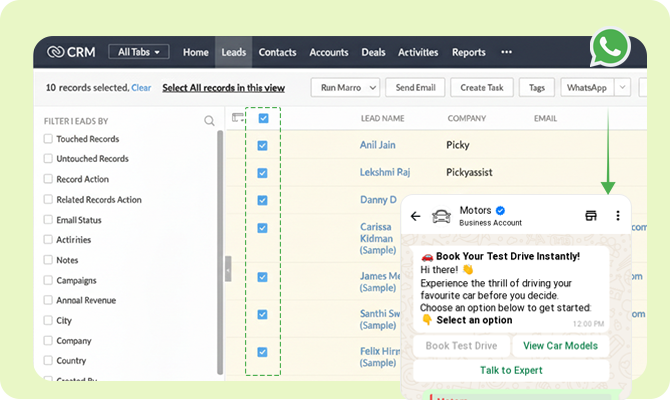The width and height of the screenshot is (670, 400).
Task: Open the Anil Jain lead
Action: (x=378, y=145)
